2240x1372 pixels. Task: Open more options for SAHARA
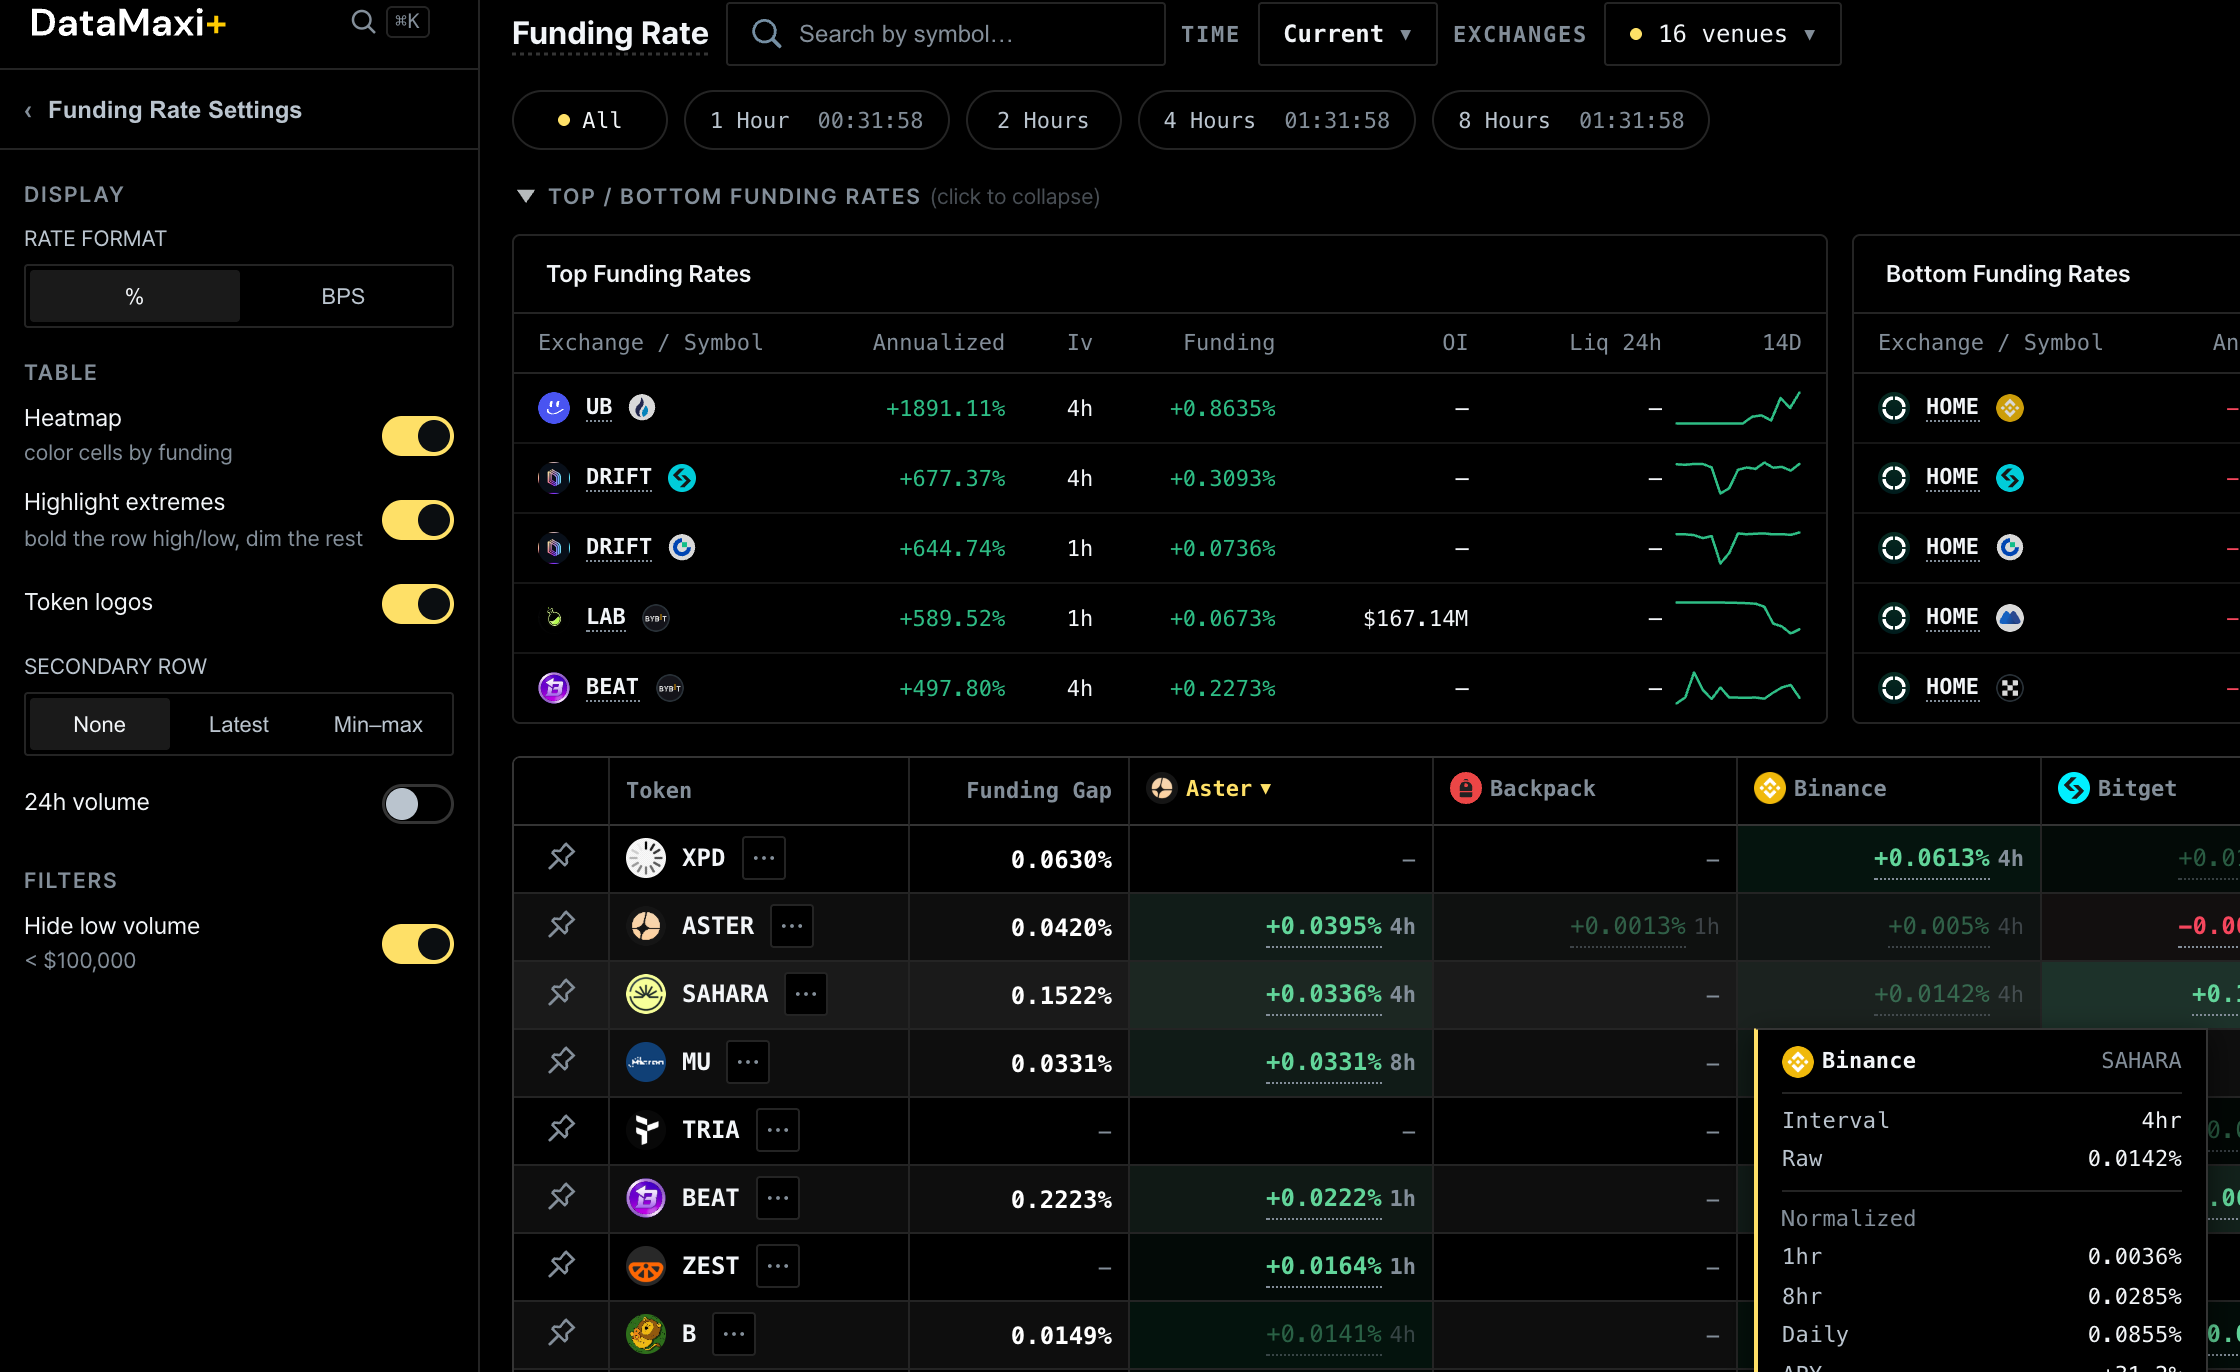(806, 994)
